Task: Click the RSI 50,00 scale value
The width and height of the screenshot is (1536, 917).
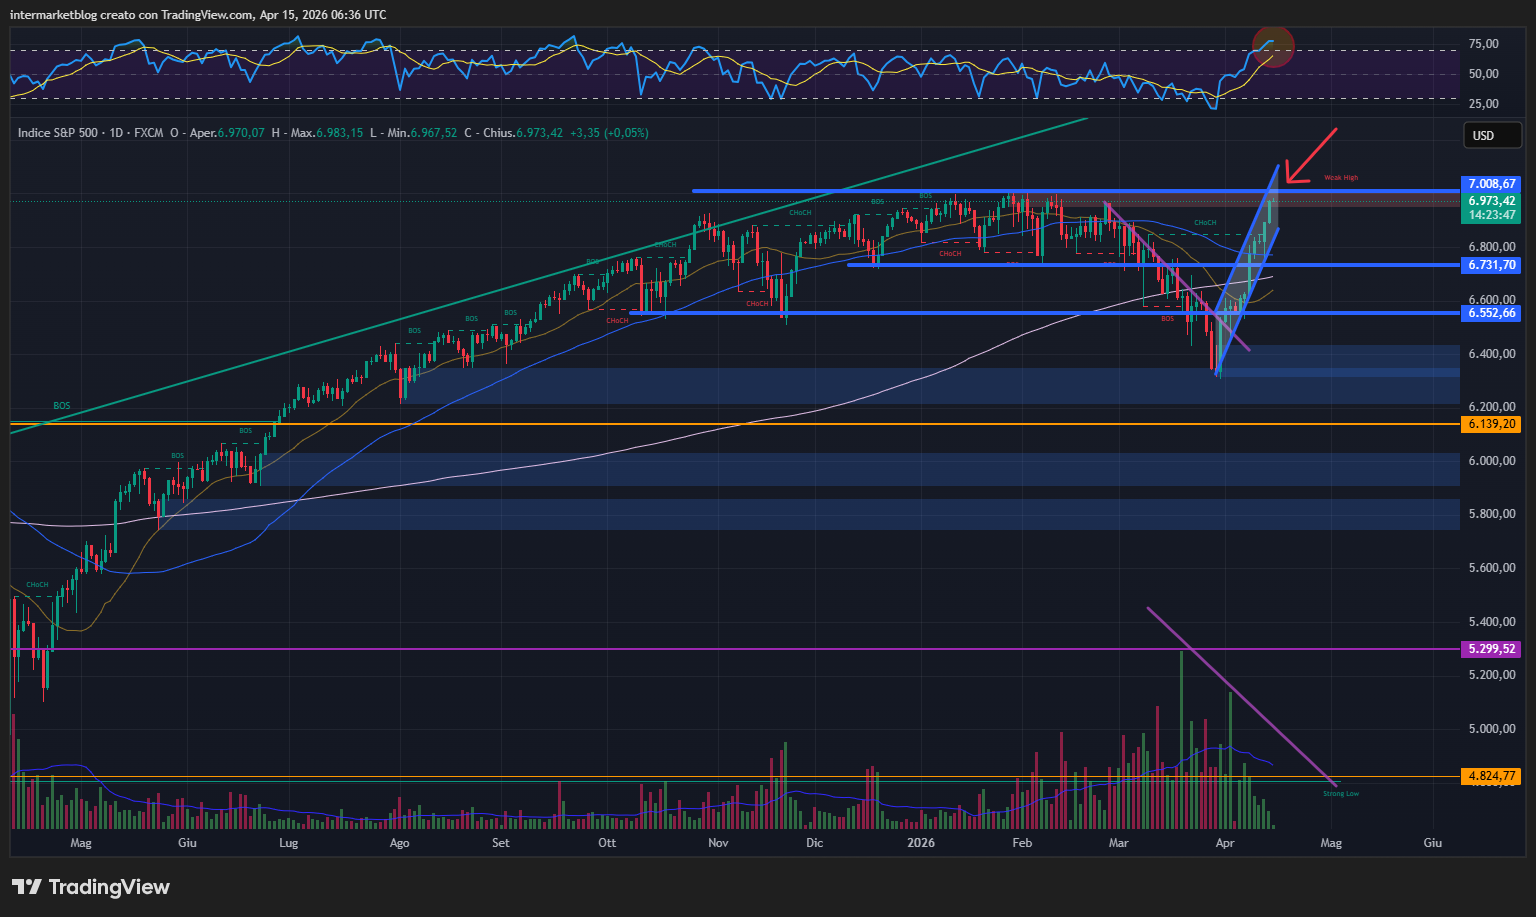Action: pyautogui.click(x=1483, y=74)
